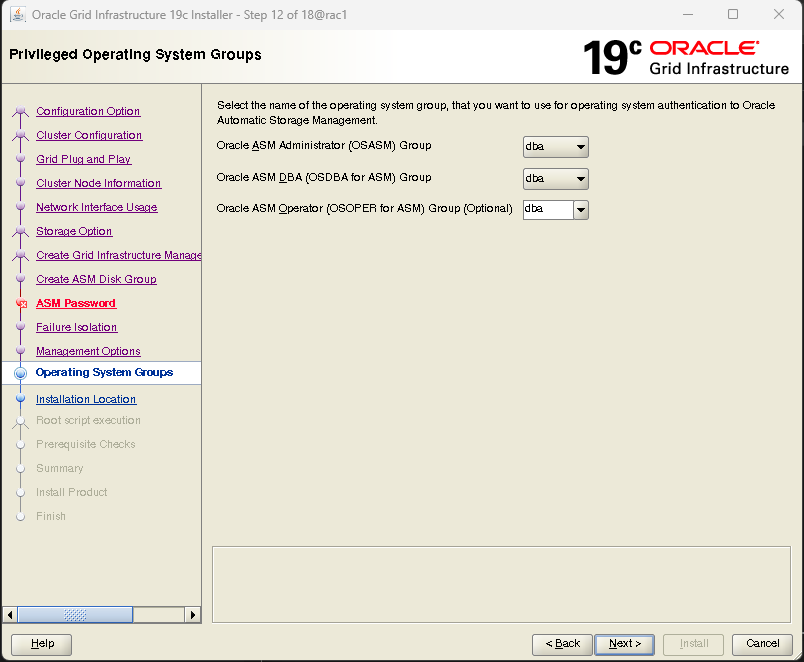Click the right arrow of sidebar scrollbar
Viewport: 804px width, 662px height.
192,614
